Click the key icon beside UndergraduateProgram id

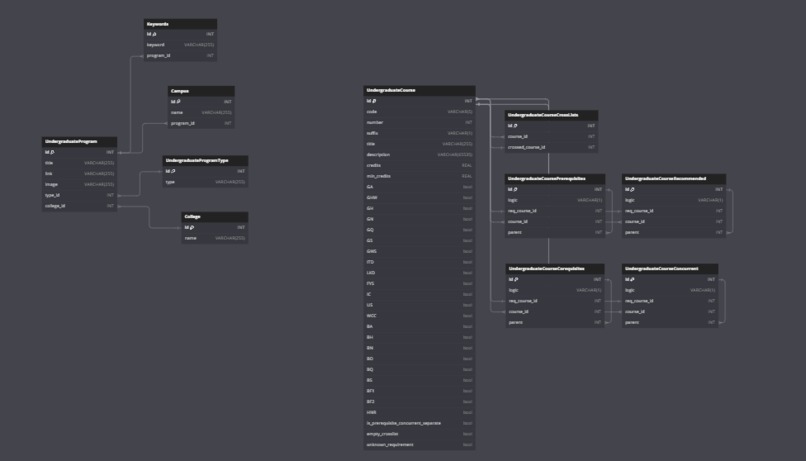click(x=52, y=152)
